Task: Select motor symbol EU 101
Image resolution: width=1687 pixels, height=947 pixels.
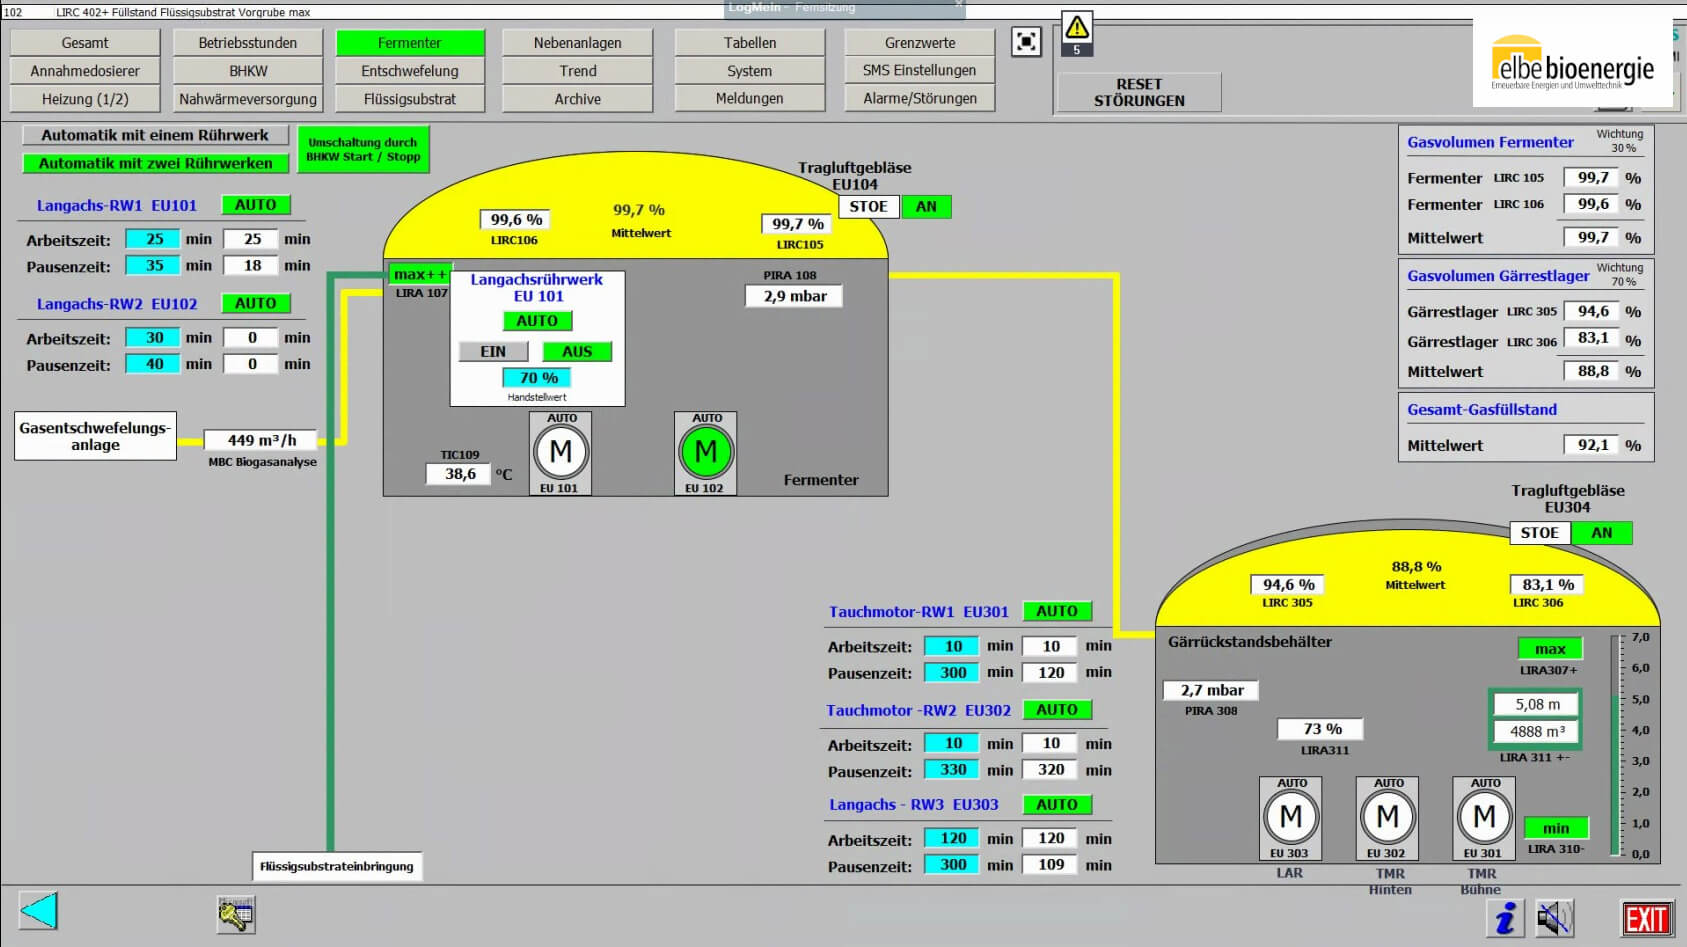Action: click(560, 452)
